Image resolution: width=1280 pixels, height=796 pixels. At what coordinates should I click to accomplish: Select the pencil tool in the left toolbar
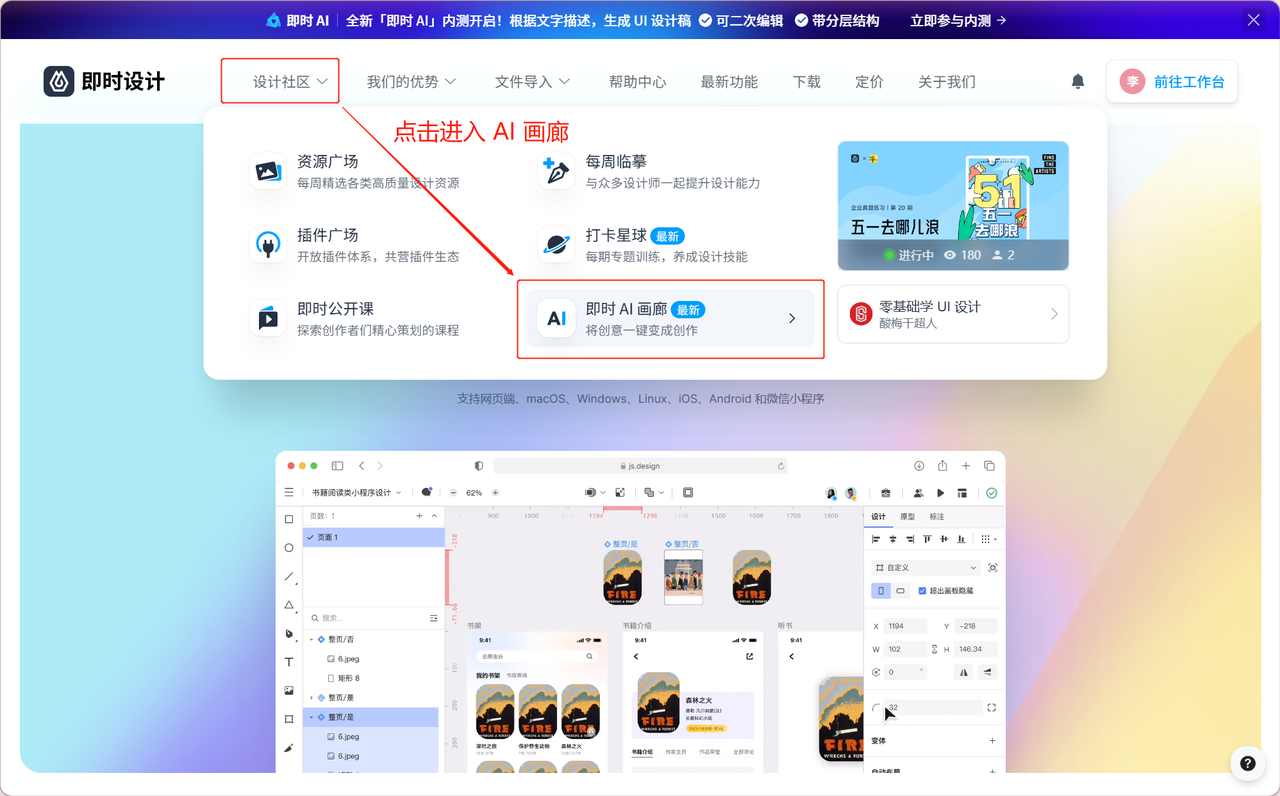[289, 747]
